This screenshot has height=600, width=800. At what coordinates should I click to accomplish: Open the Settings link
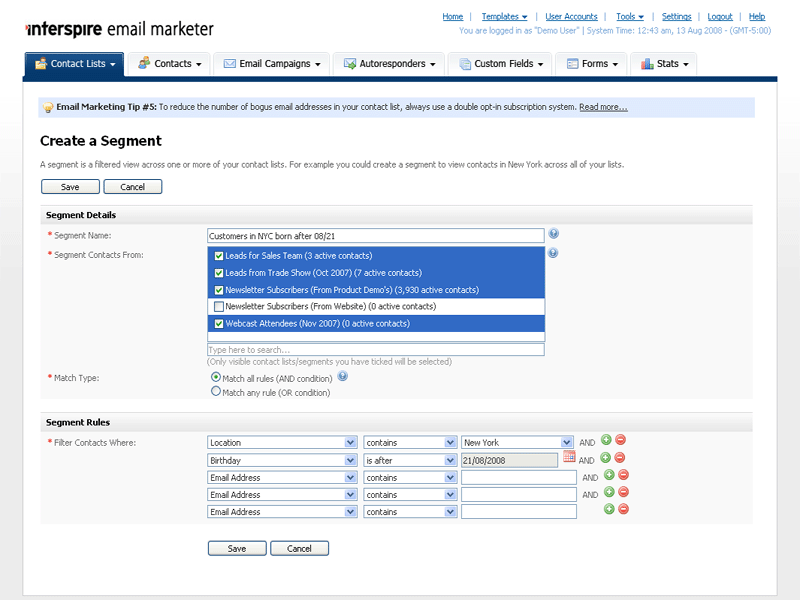pos(677,17)
